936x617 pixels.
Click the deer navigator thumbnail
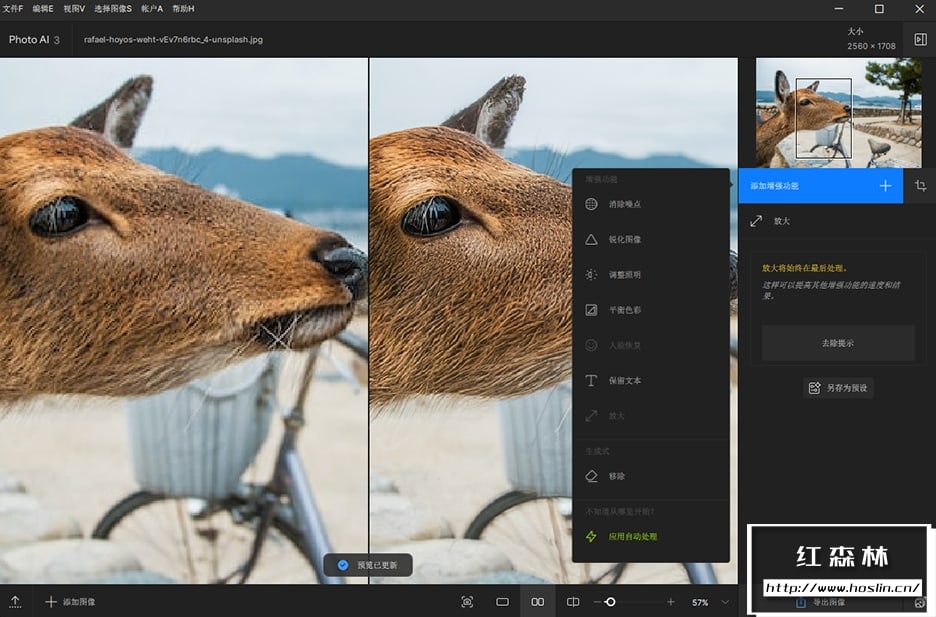(x=838, y=113)
